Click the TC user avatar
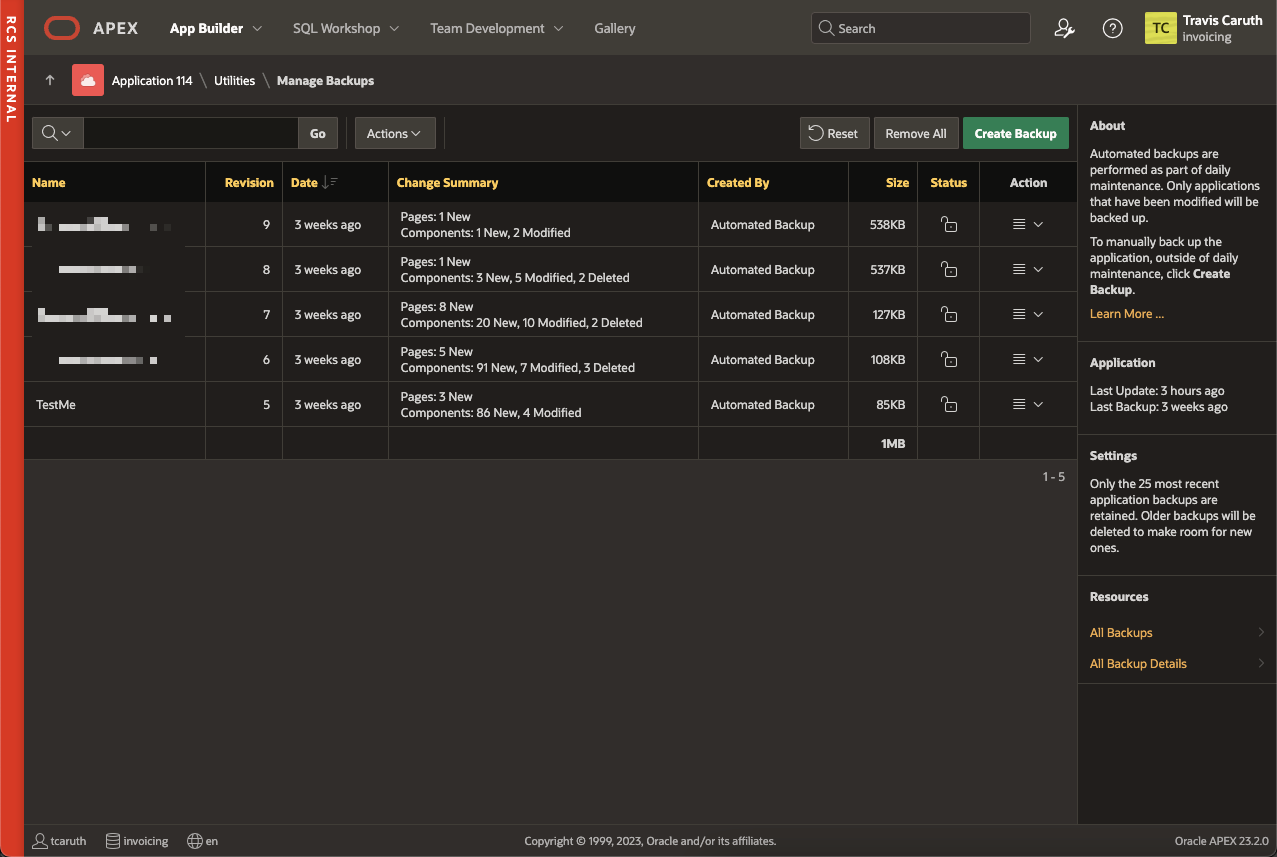Screen dimensions: 1277x857 point(1161,28)
